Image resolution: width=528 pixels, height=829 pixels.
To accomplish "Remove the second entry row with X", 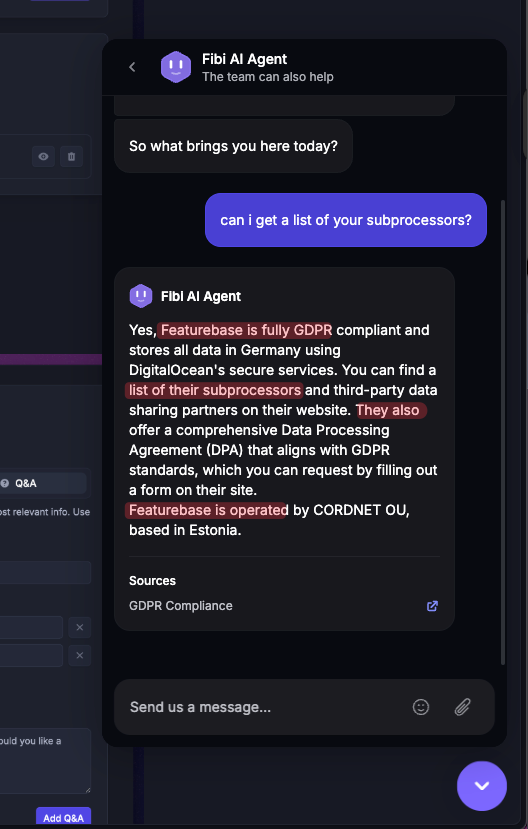I will pyautogui.click(x=80, y=656).
